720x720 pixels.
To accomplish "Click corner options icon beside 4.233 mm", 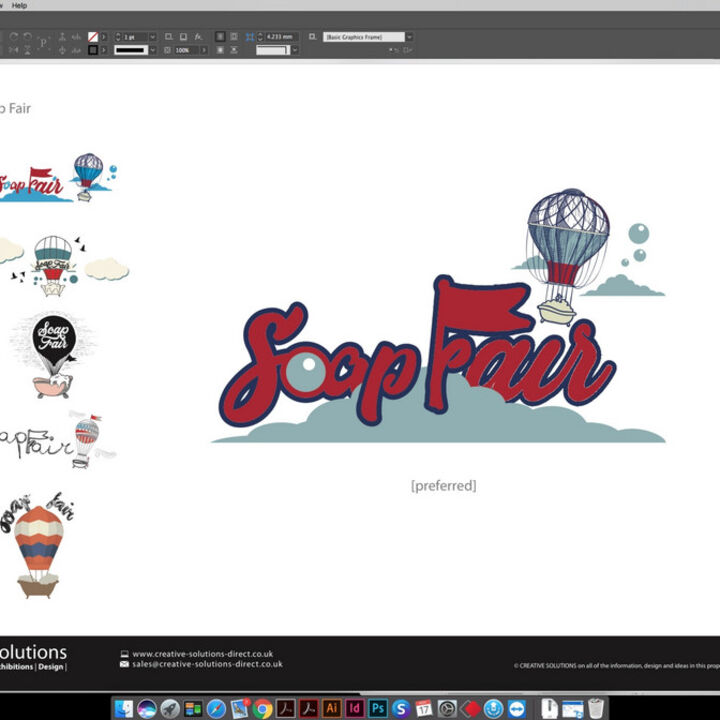I will [x=250, y=37].
